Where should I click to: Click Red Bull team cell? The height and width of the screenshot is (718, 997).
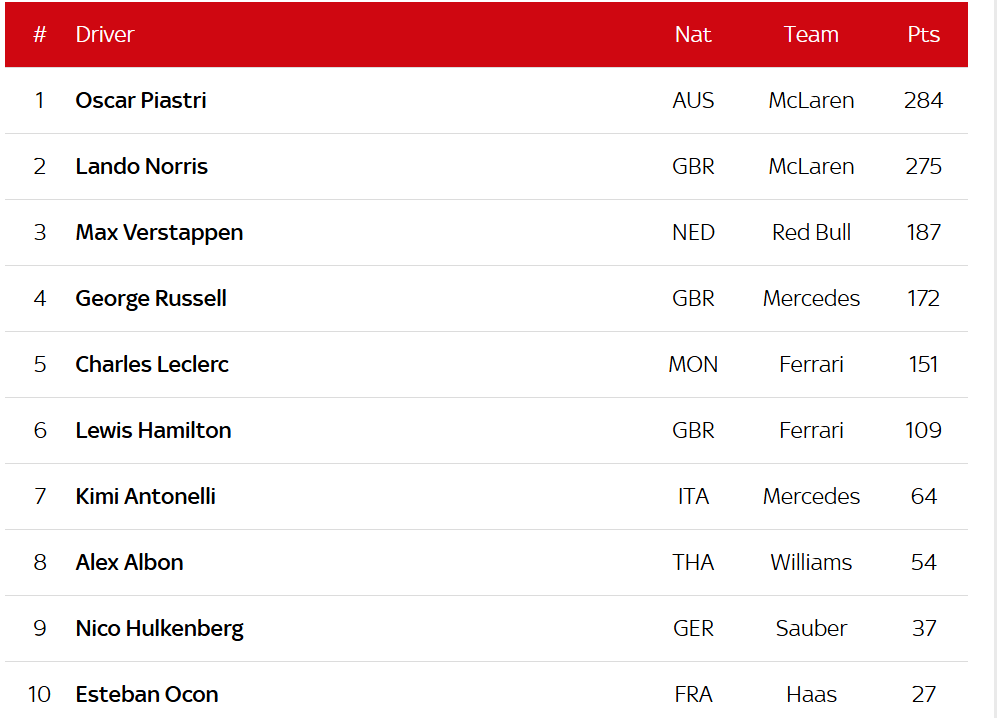tap(811, 232)
